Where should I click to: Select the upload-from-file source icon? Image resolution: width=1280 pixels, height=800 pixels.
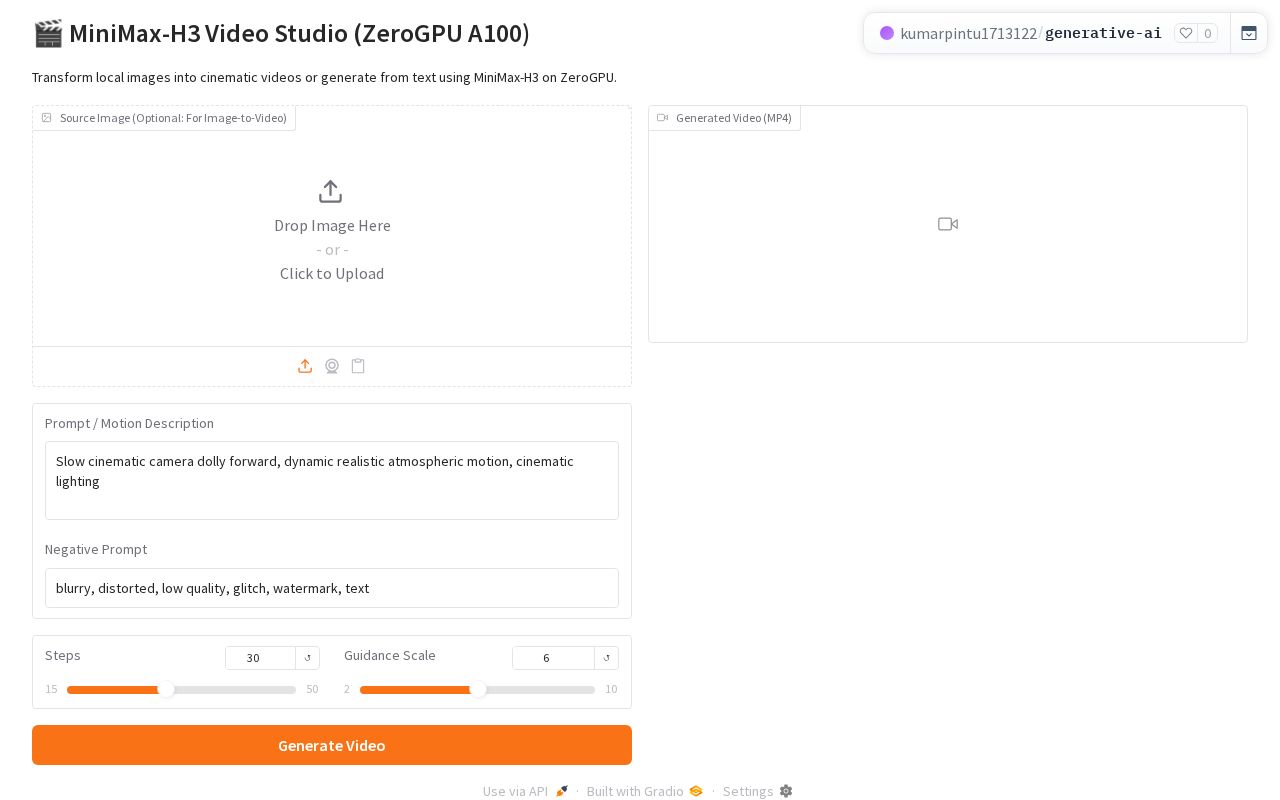coord(305,366)
